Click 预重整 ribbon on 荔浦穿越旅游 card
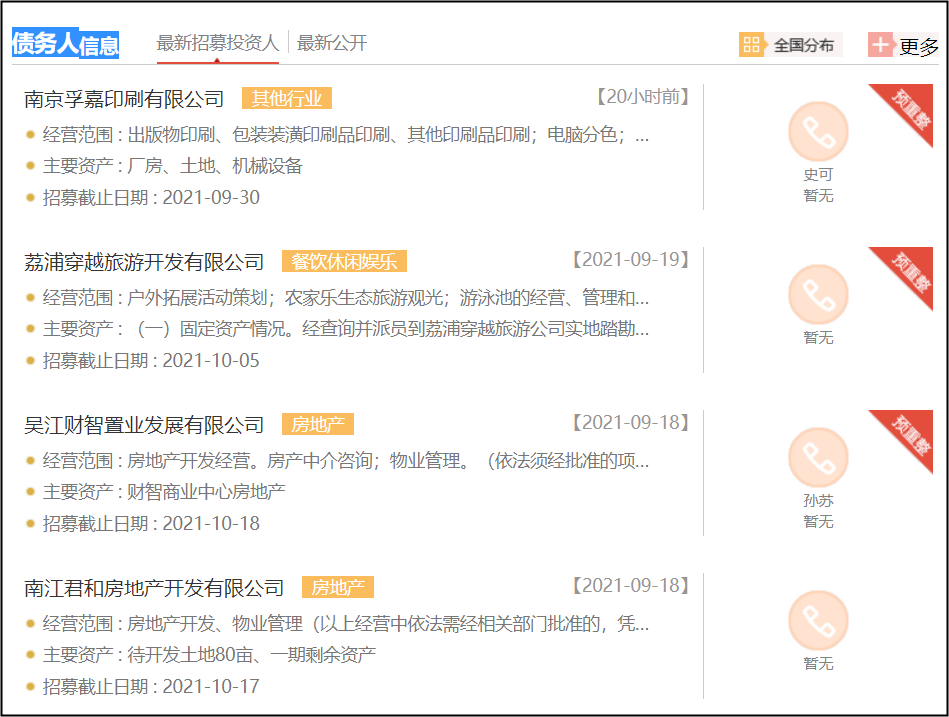This screenshot has width=949, height=717. pyautogui.click(x=907, y=273)
